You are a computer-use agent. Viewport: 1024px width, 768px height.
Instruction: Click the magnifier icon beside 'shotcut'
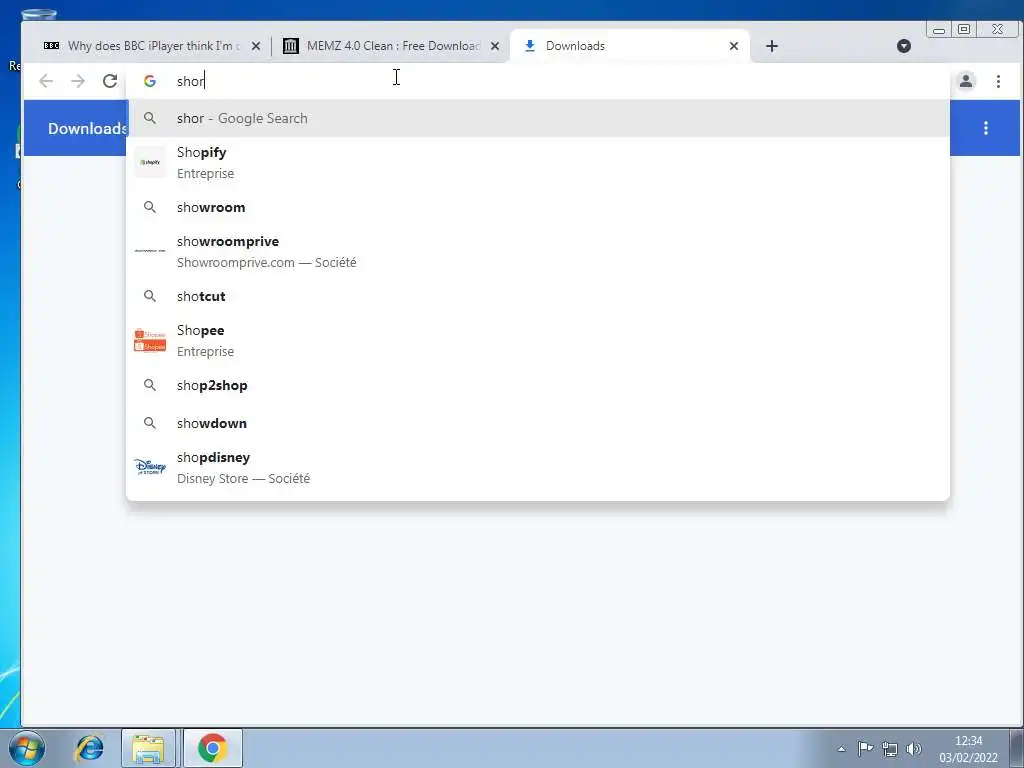(150, 296)
